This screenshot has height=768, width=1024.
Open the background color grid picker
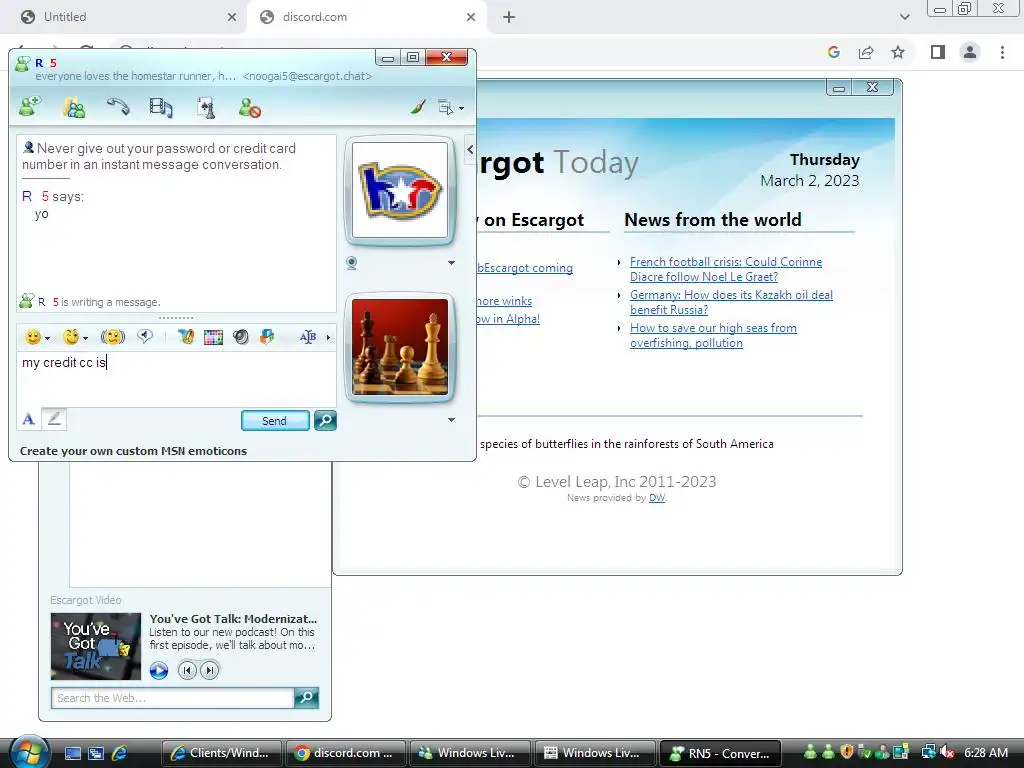214,337
